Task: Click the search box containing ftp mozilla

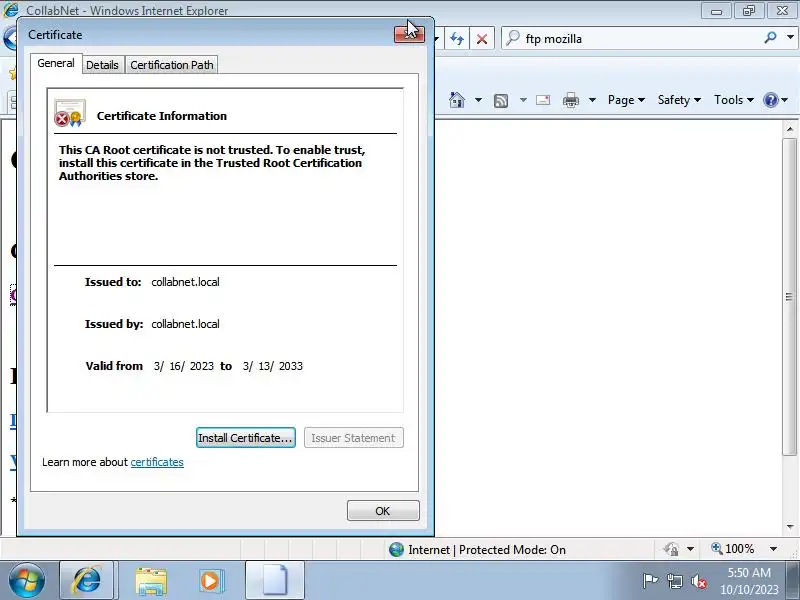Action: pos(631,39)
